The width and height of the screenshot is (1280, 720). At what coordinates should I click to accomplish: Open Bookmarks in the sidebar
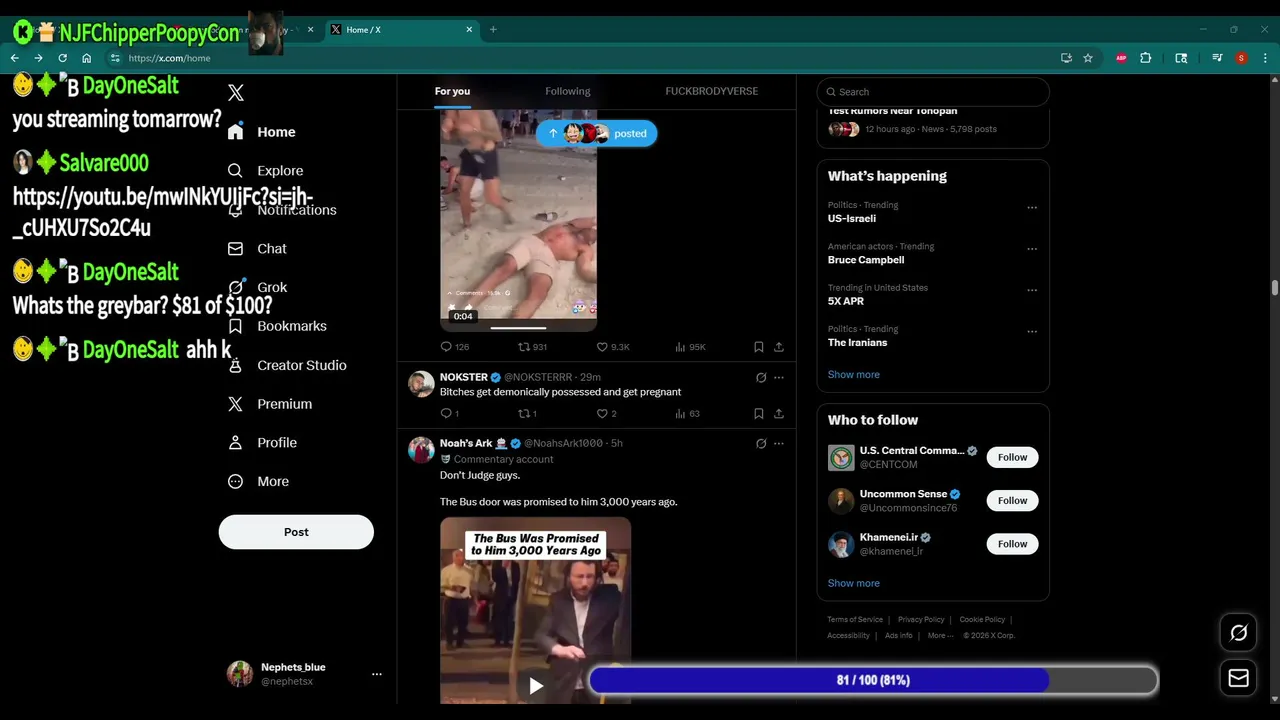point(277,326)
